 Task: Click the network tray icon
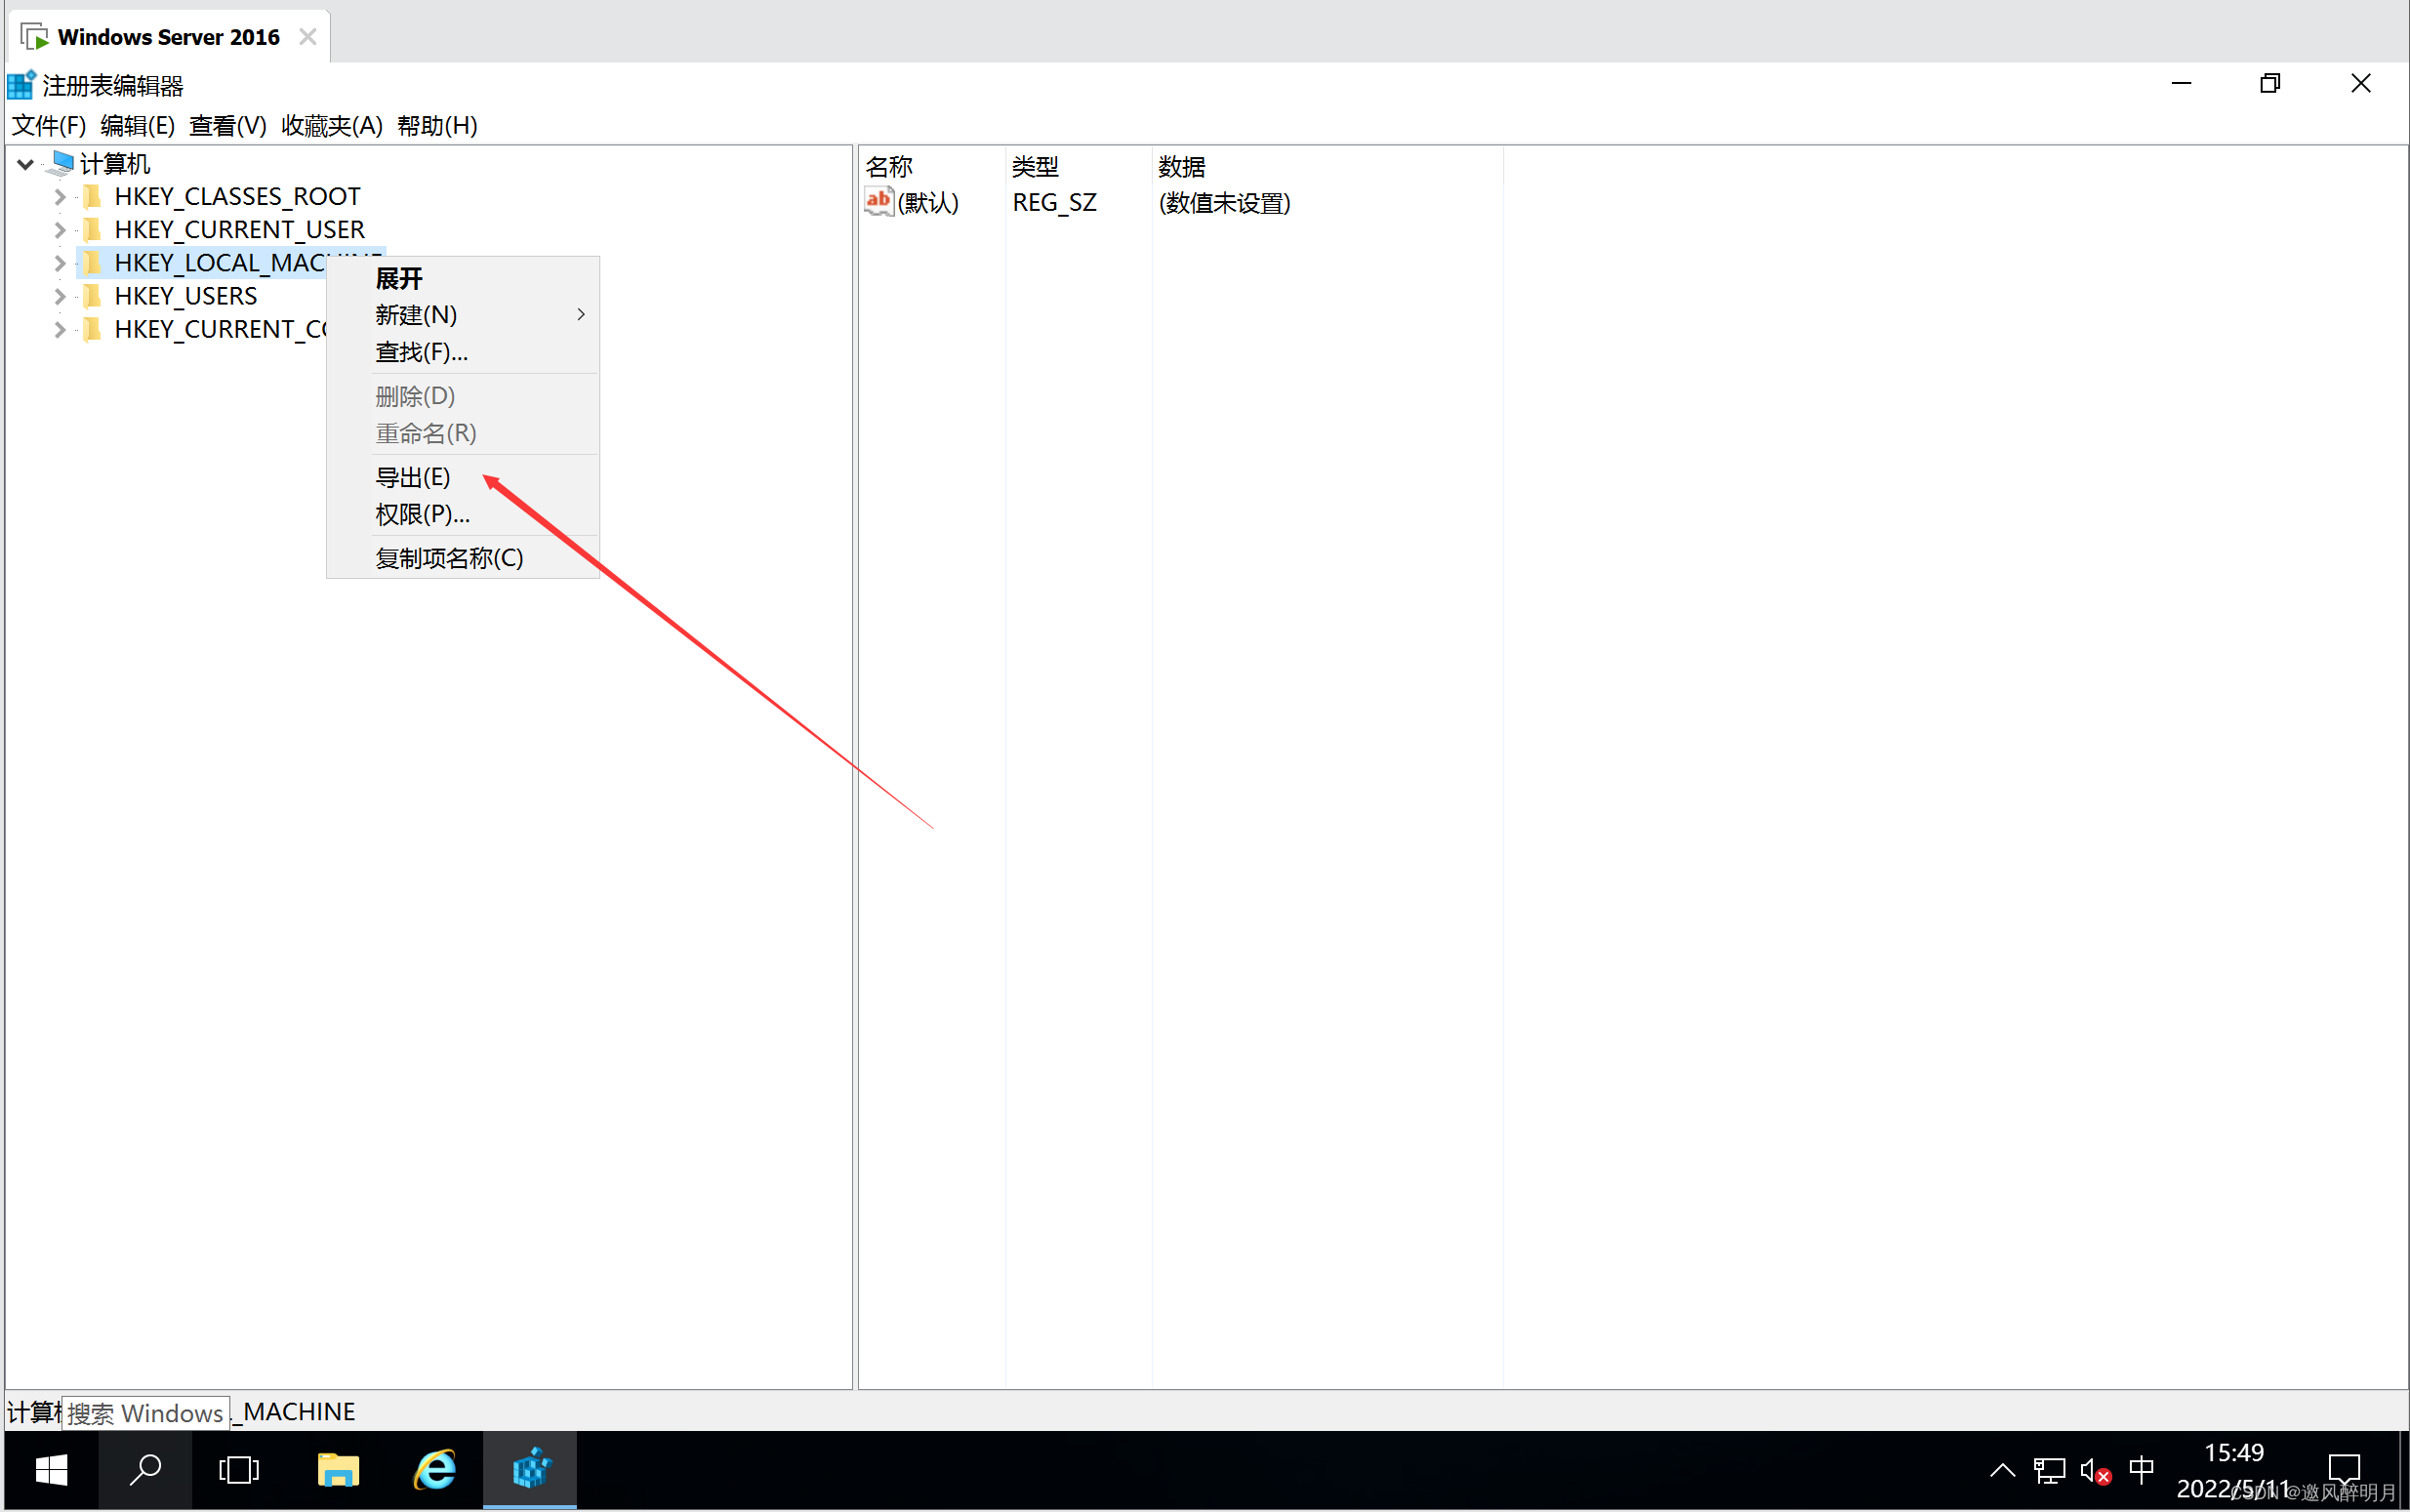tap(2049, 1470)
